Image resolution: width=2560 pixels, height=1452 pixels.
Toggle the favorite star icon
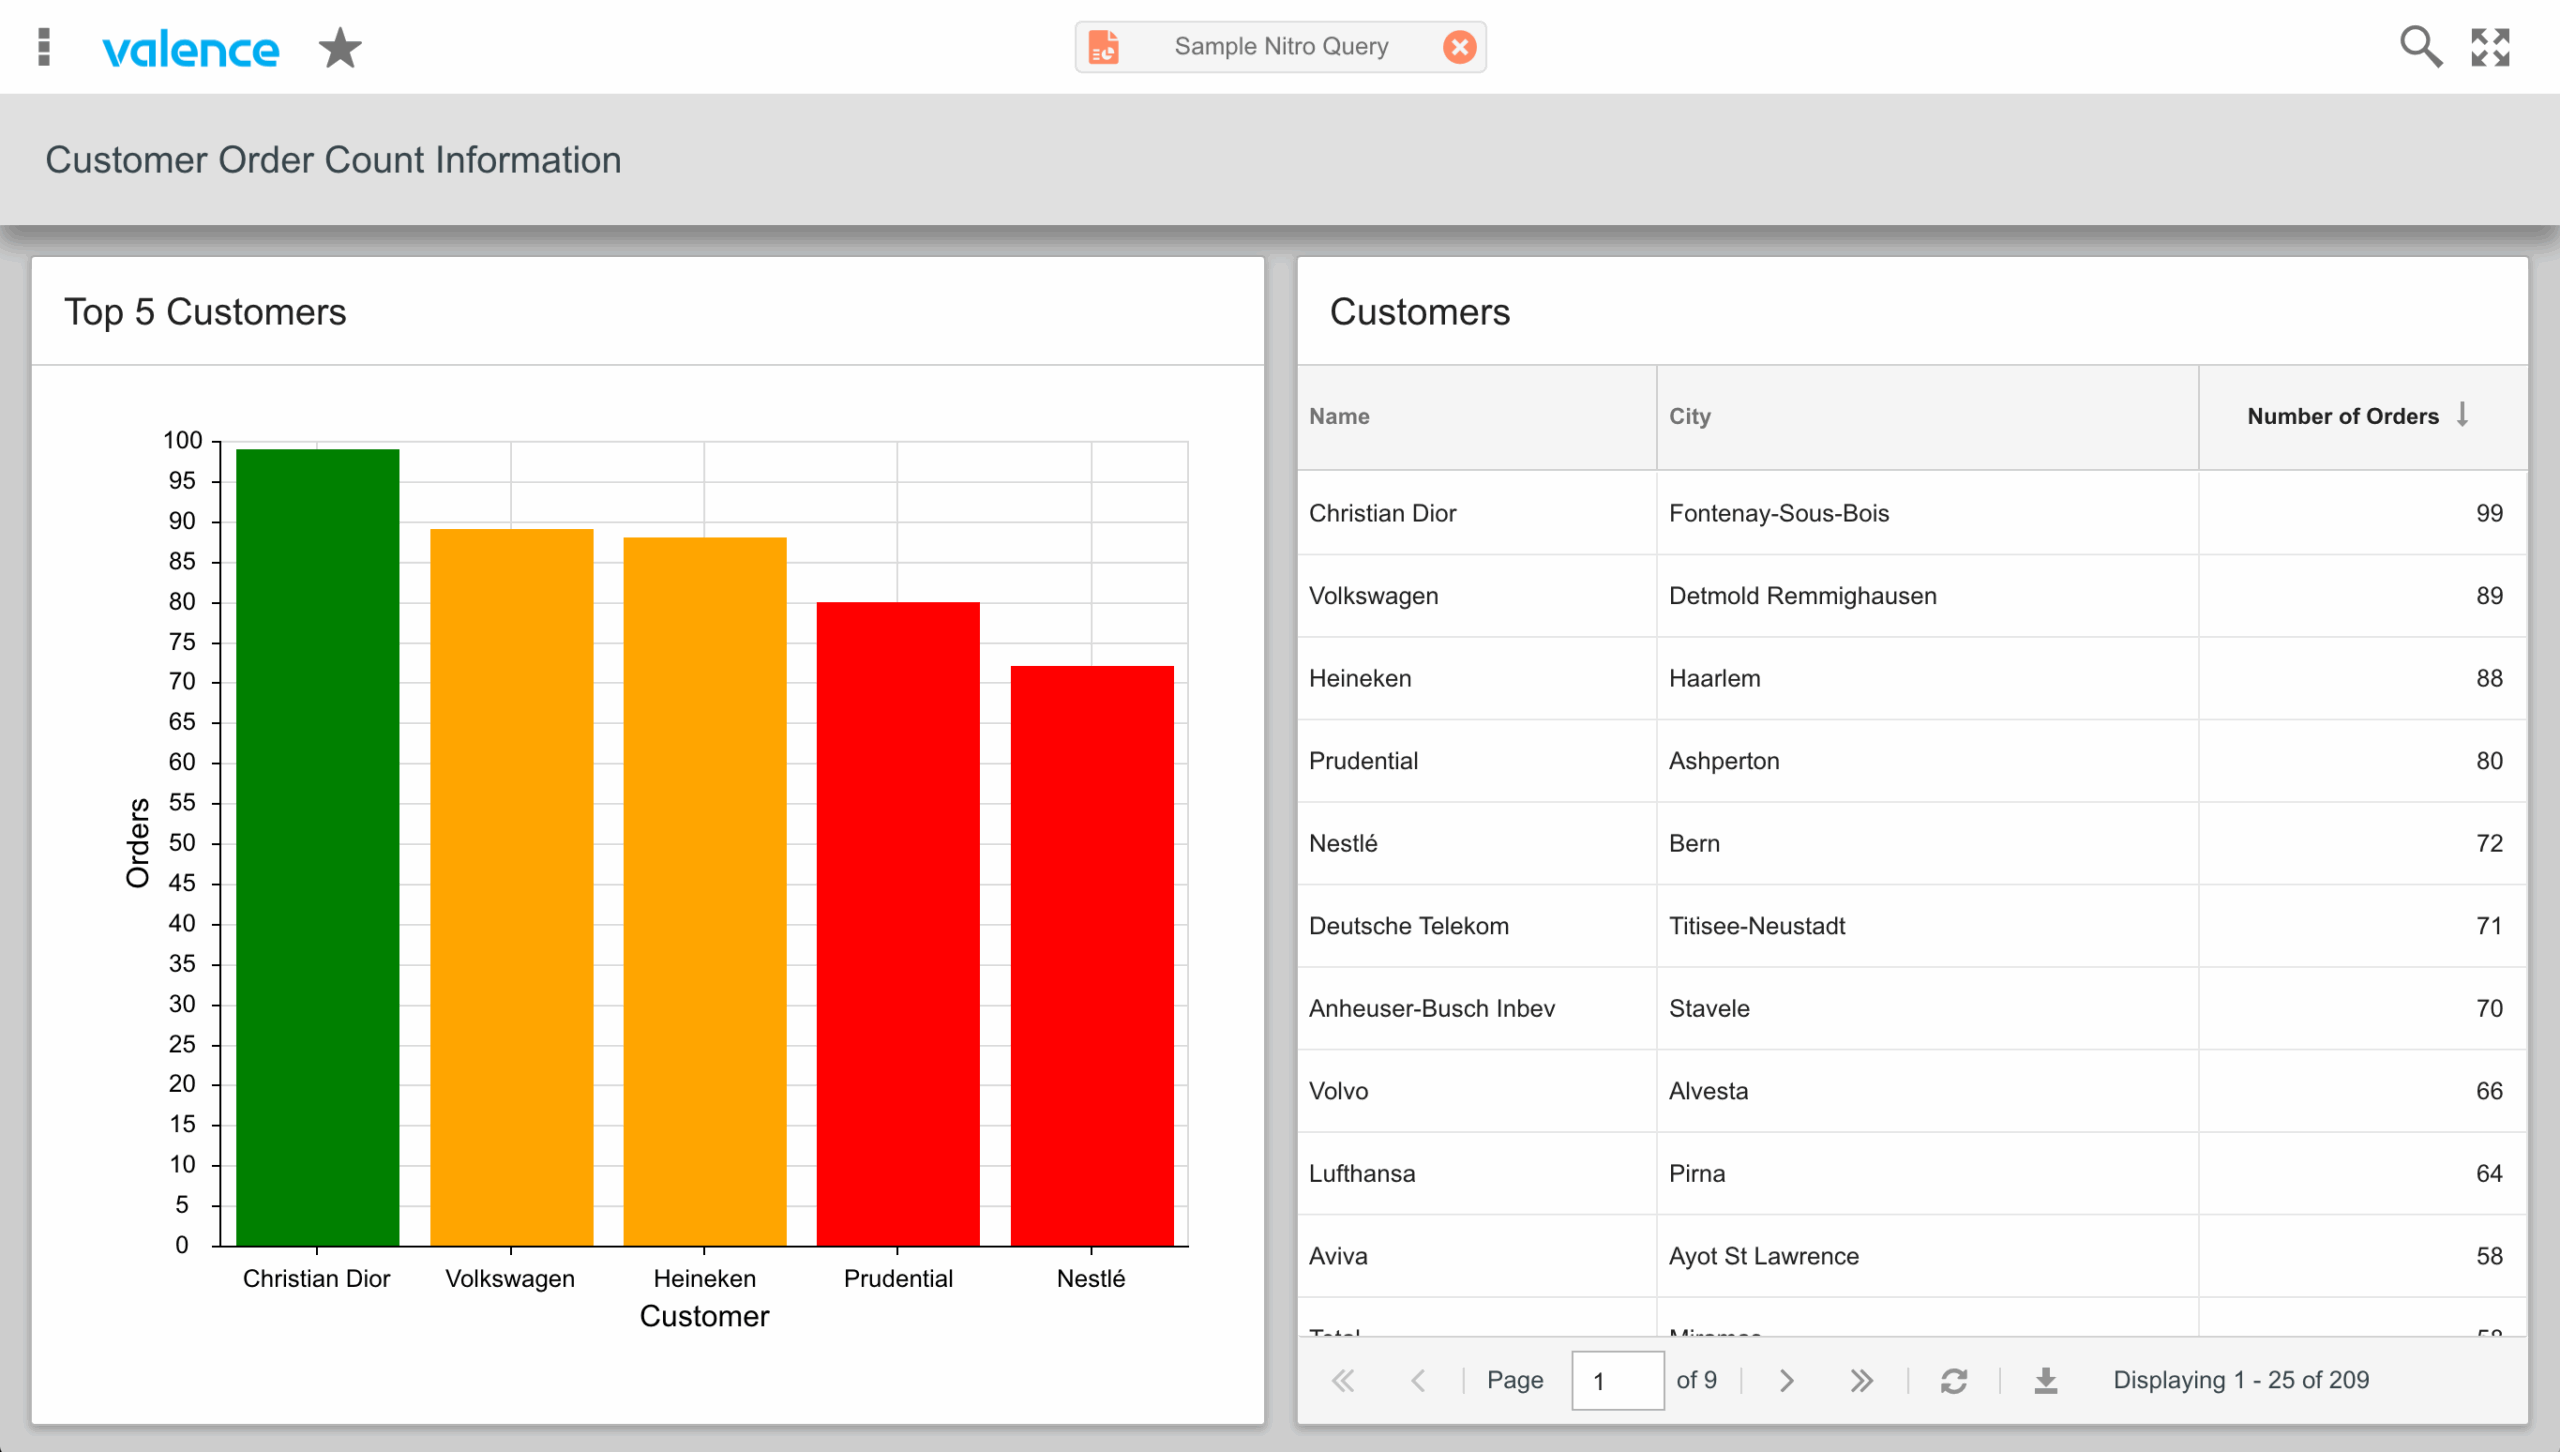click(340, 47)
